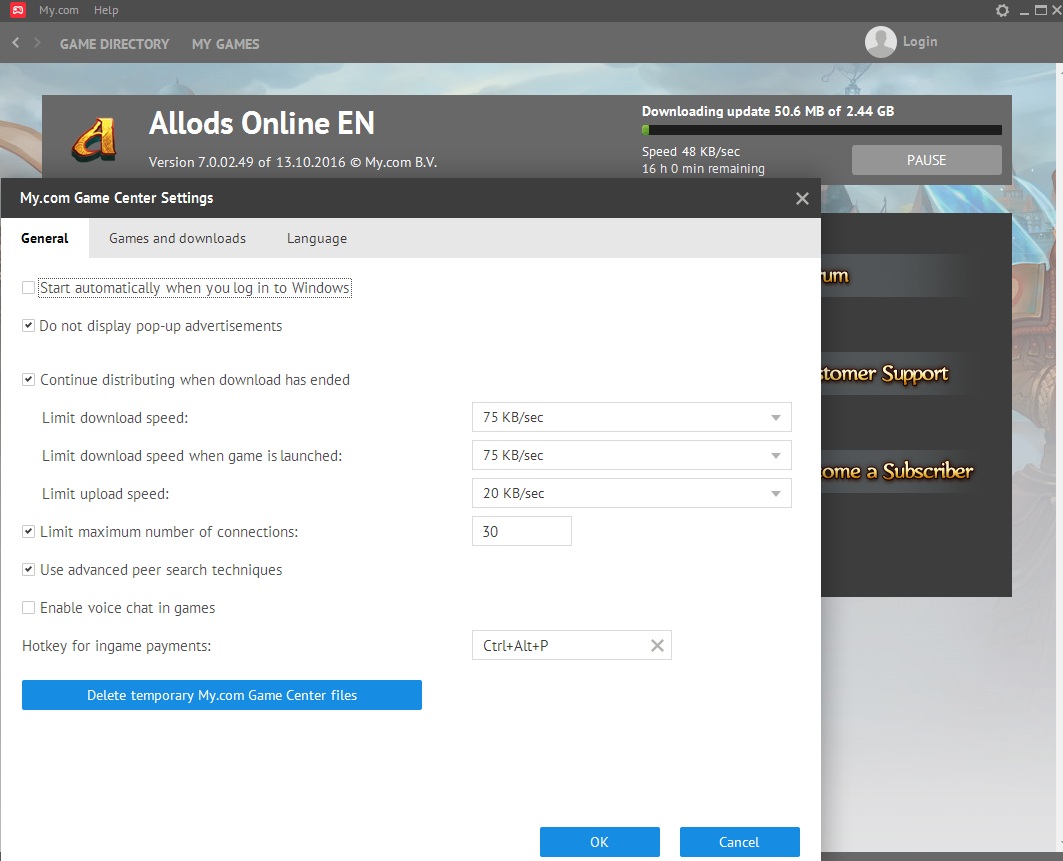The width and height of the screenshot is (1063, 861).
Task: Uncheck do not display pop-up advertisements
Action: point(28,325)
